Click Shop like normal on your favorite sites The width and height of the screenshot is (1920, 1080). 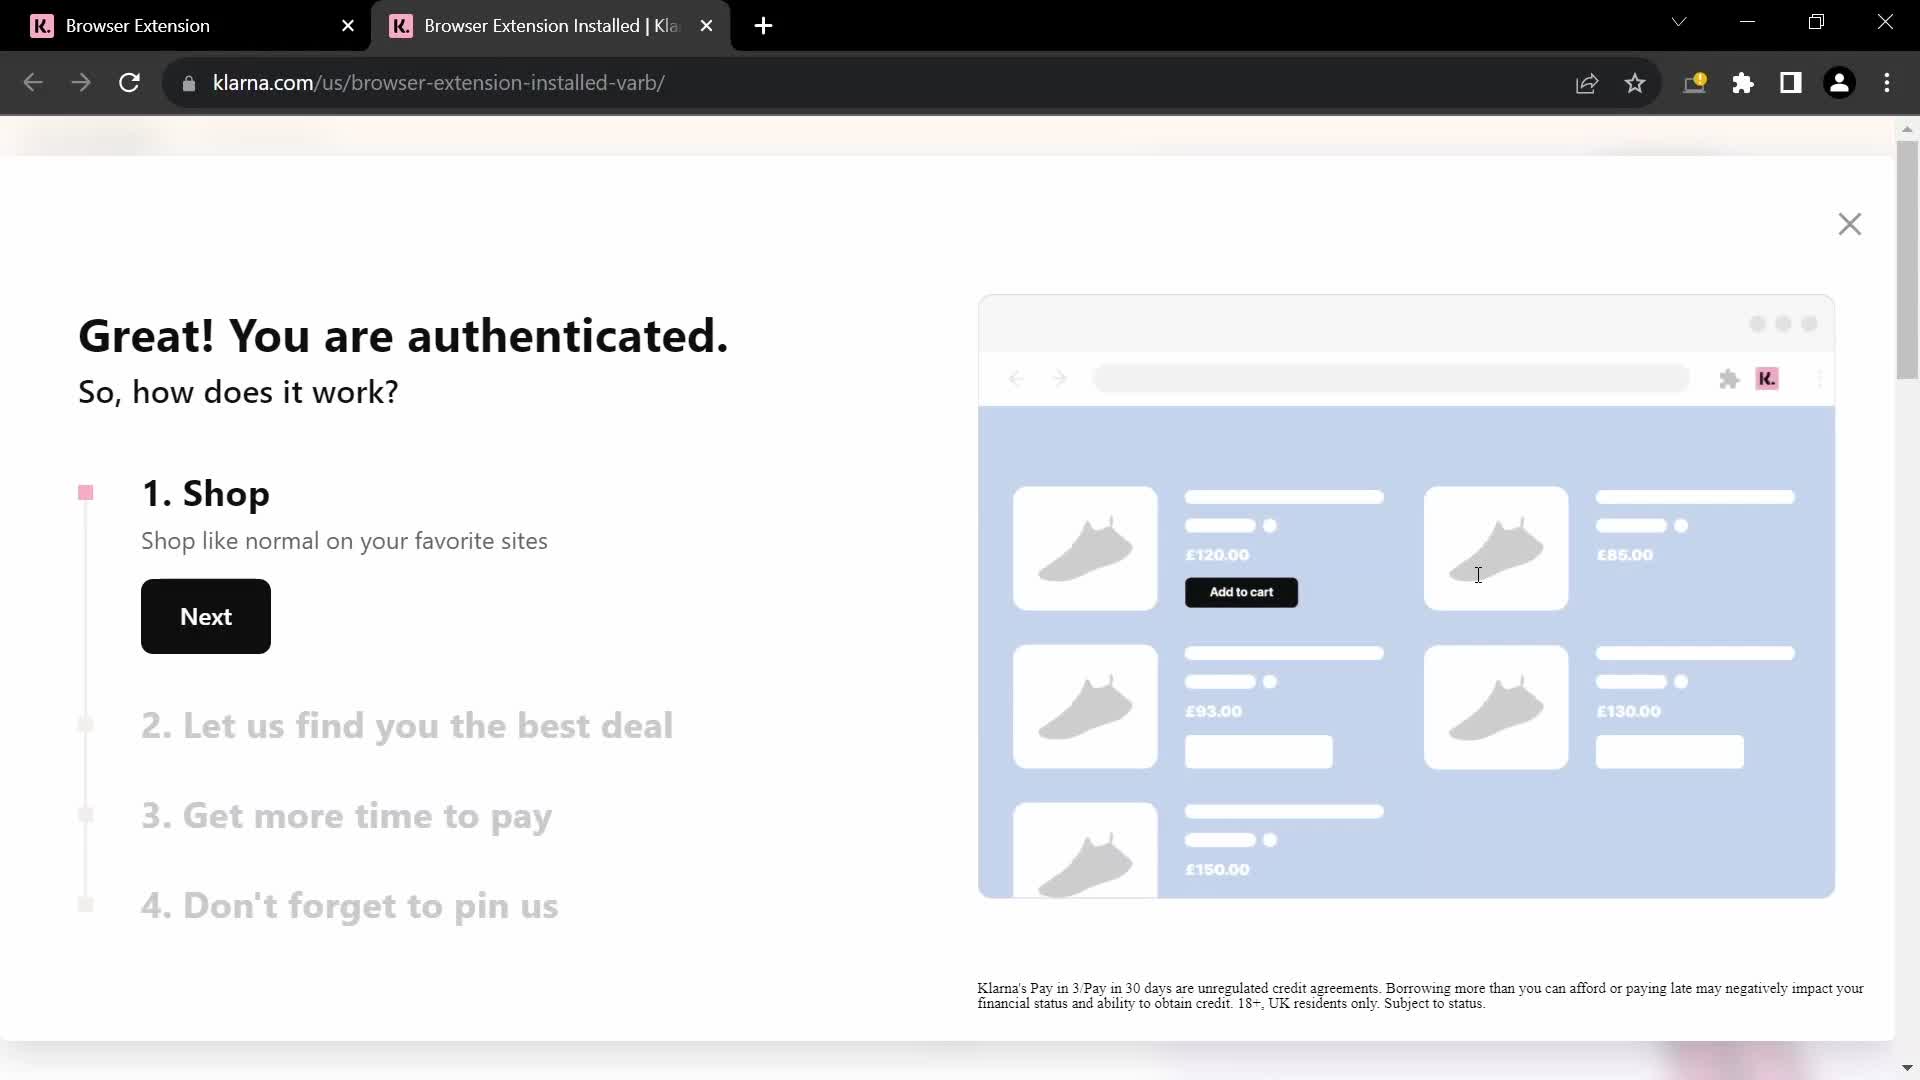344,541
